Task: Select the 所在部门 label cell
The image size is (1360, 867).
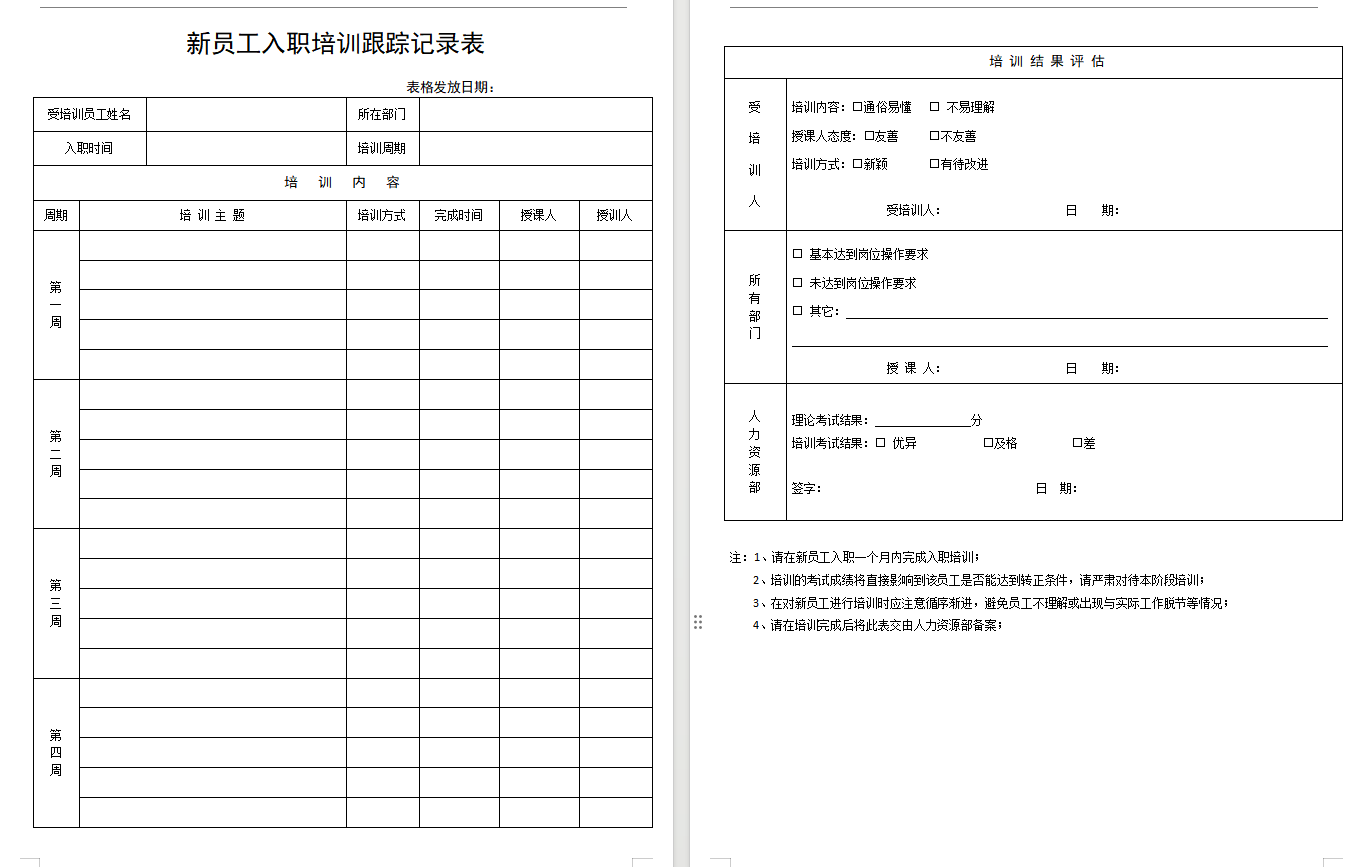Action: click(382, 114)
